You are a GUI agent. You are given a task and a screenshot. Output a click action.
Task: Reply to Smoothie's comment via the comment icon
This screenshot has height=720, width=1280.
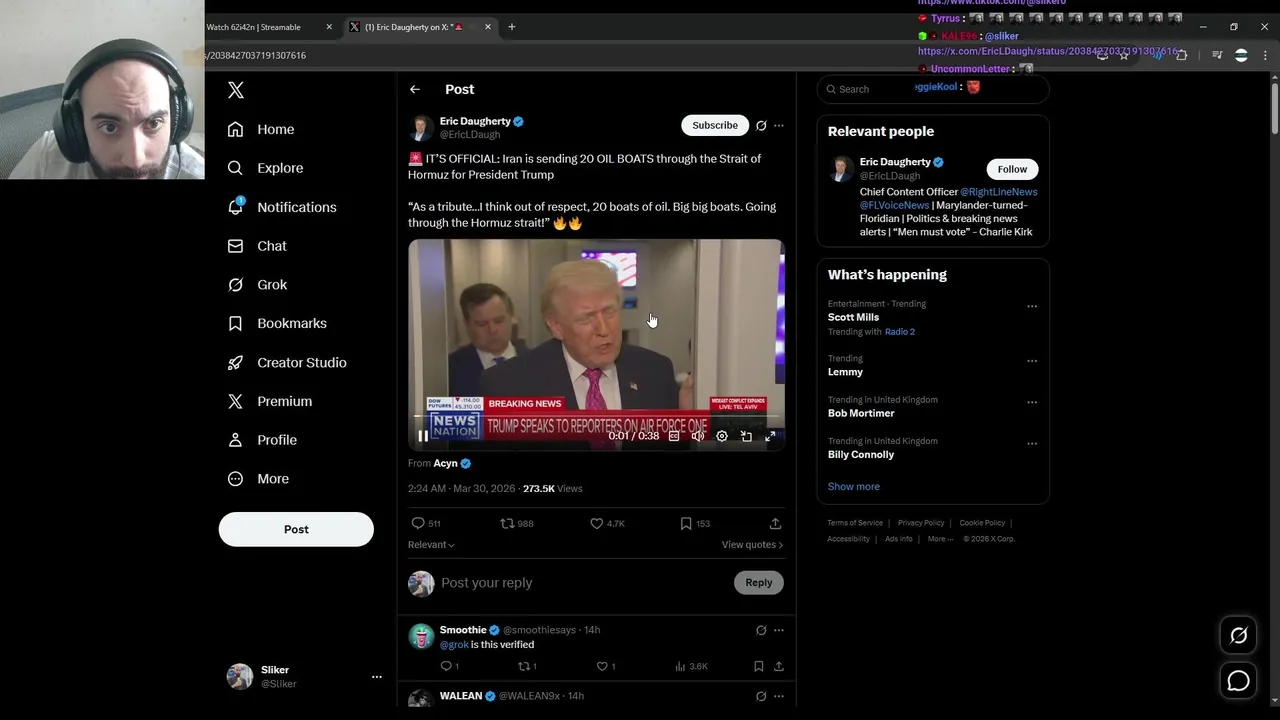(x=446, y=666)
